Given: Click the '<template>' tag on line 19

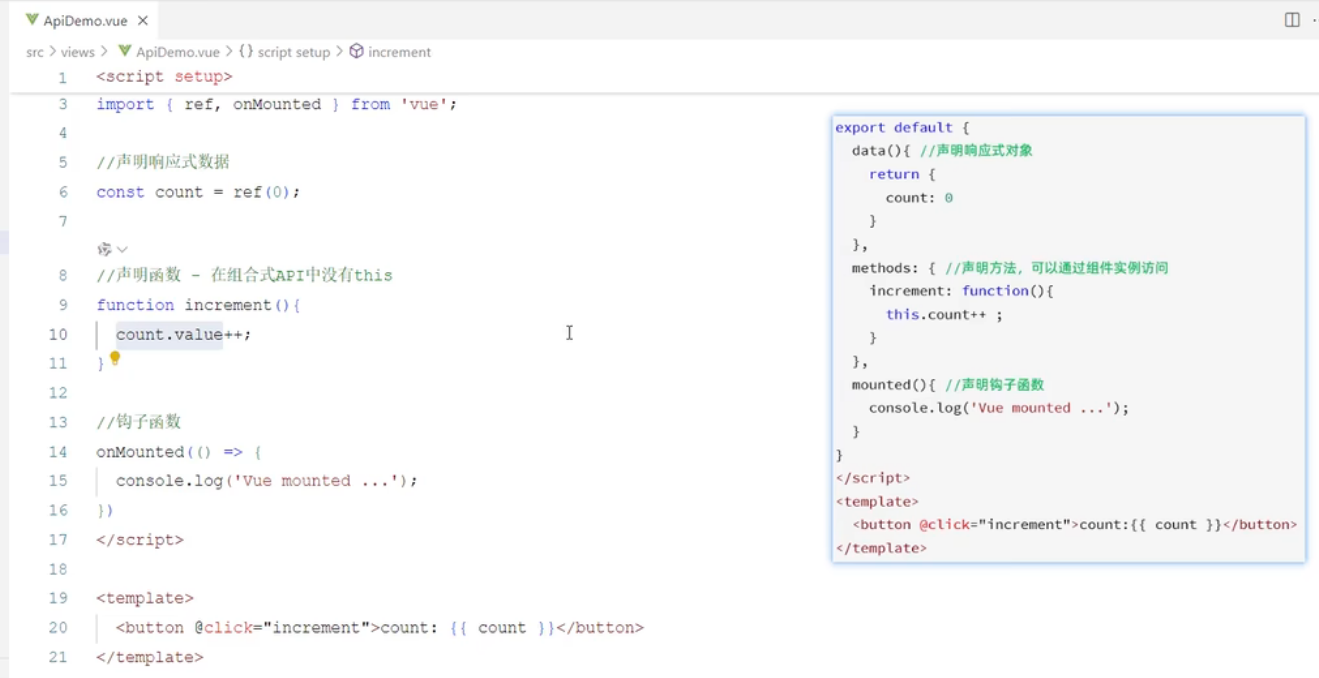Looking at the screenshot, I should coord(145,598).
